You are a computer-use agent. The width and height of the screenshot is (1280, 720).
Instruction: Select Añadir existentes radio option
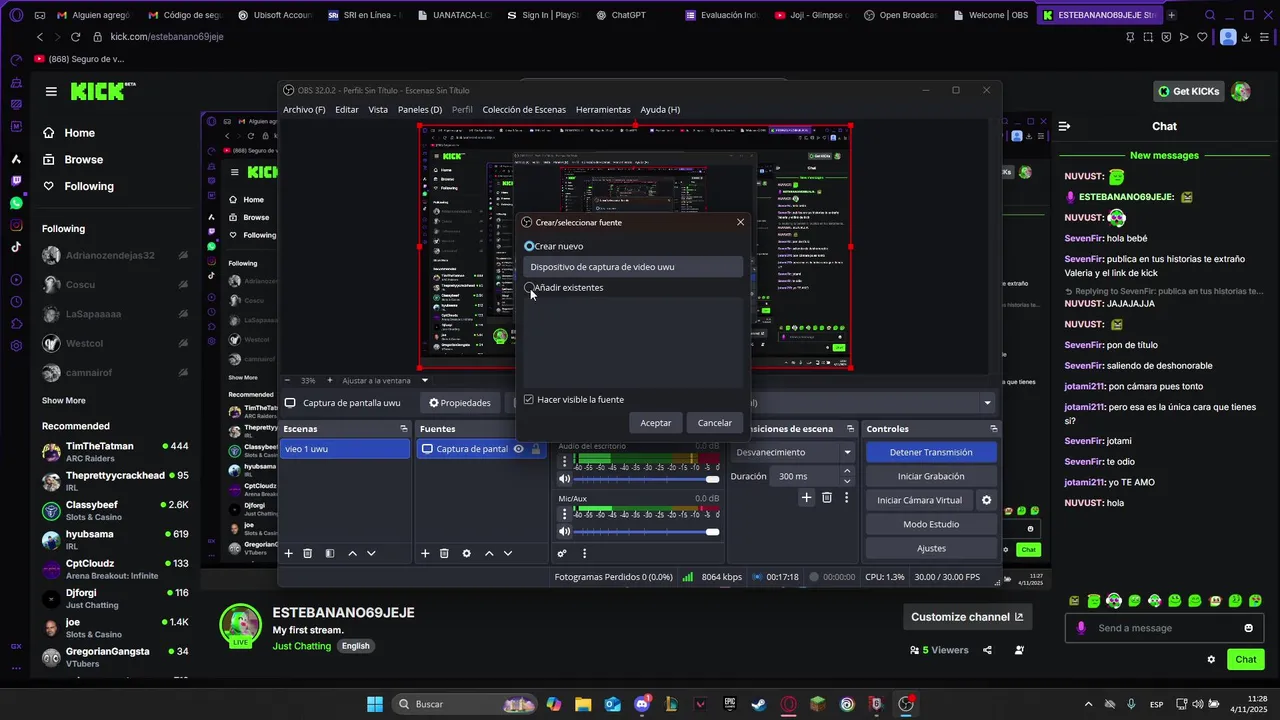(529, 288)
